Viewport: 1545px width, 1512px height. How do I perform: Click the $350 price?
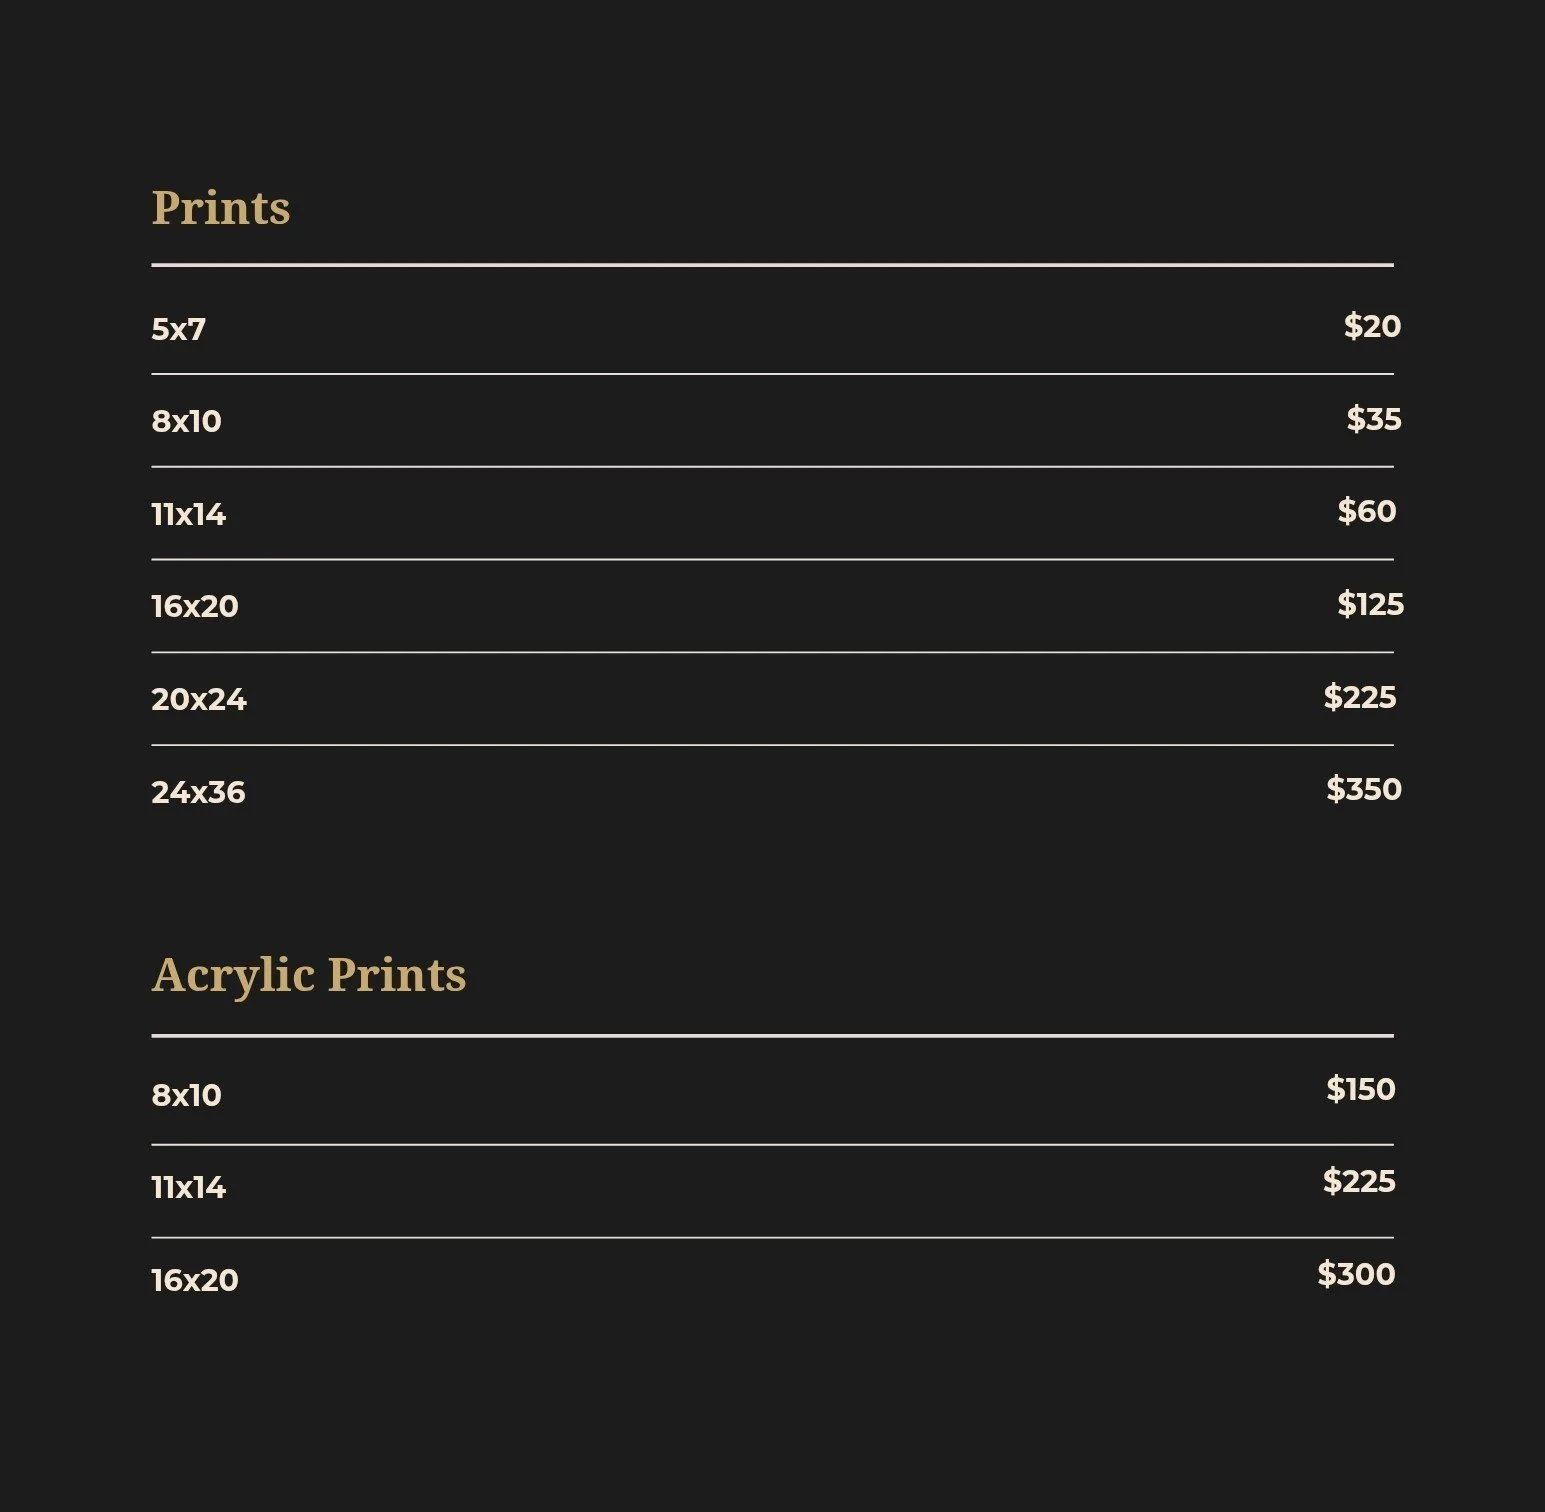coord(1364,789)
